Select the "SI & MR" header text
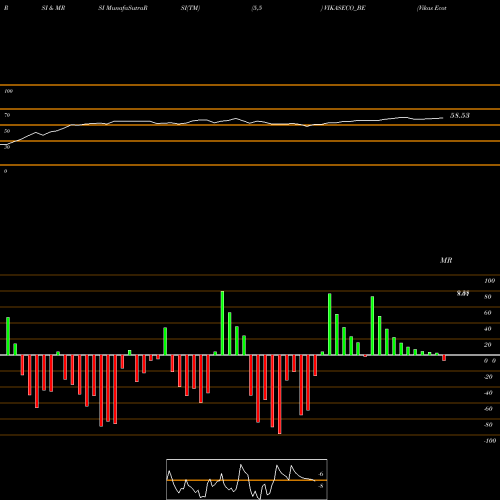Image resolution: width=500 pixels, height=500 pixels. 53,8
